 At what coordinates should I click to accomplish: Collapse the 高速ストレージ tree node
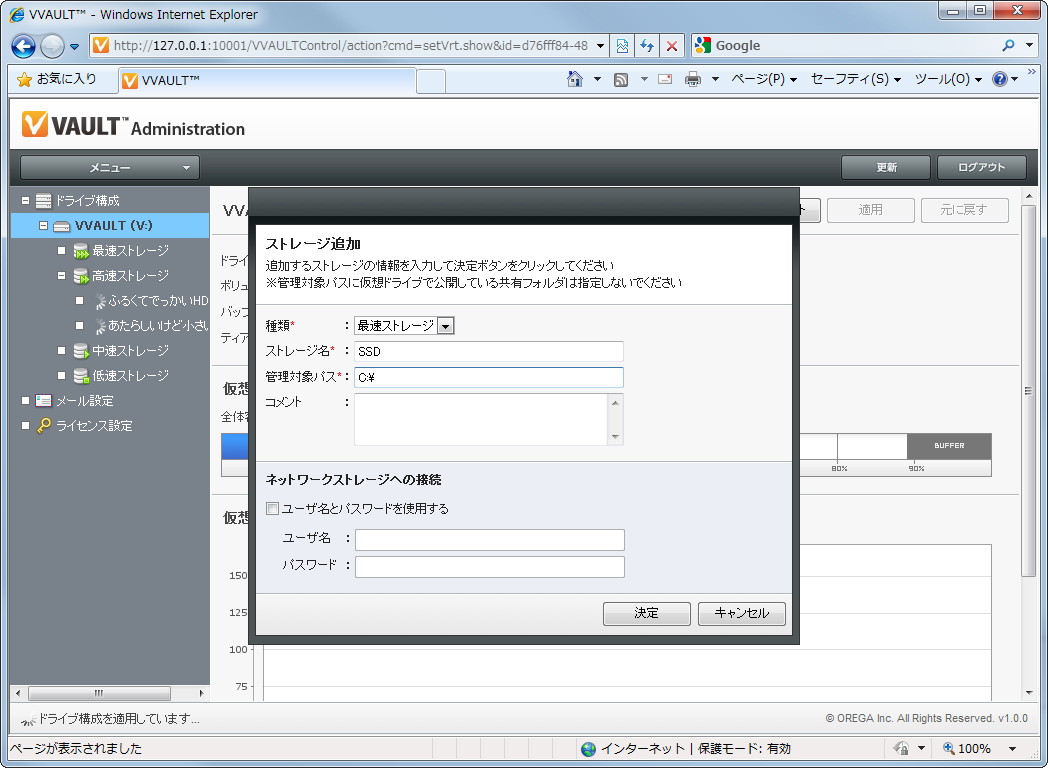coord(61,275)
